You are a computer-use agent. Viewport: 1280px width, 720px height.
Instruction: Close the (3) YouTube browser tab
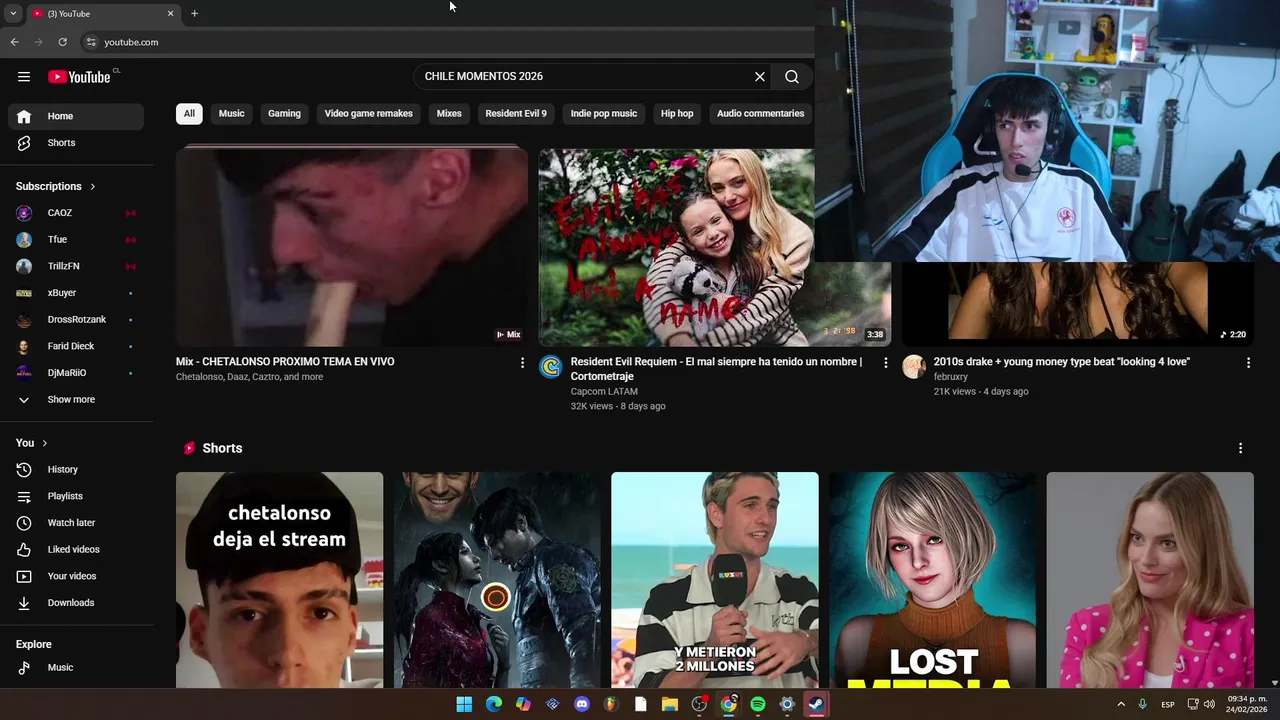pos(170,13)
